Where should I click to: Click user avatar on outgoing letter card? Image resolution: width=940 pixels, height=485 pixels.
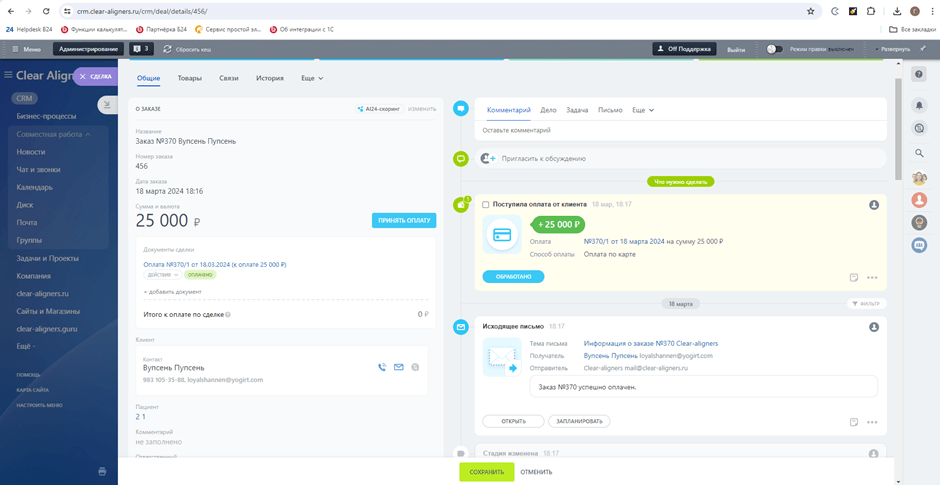pos(874,327)
